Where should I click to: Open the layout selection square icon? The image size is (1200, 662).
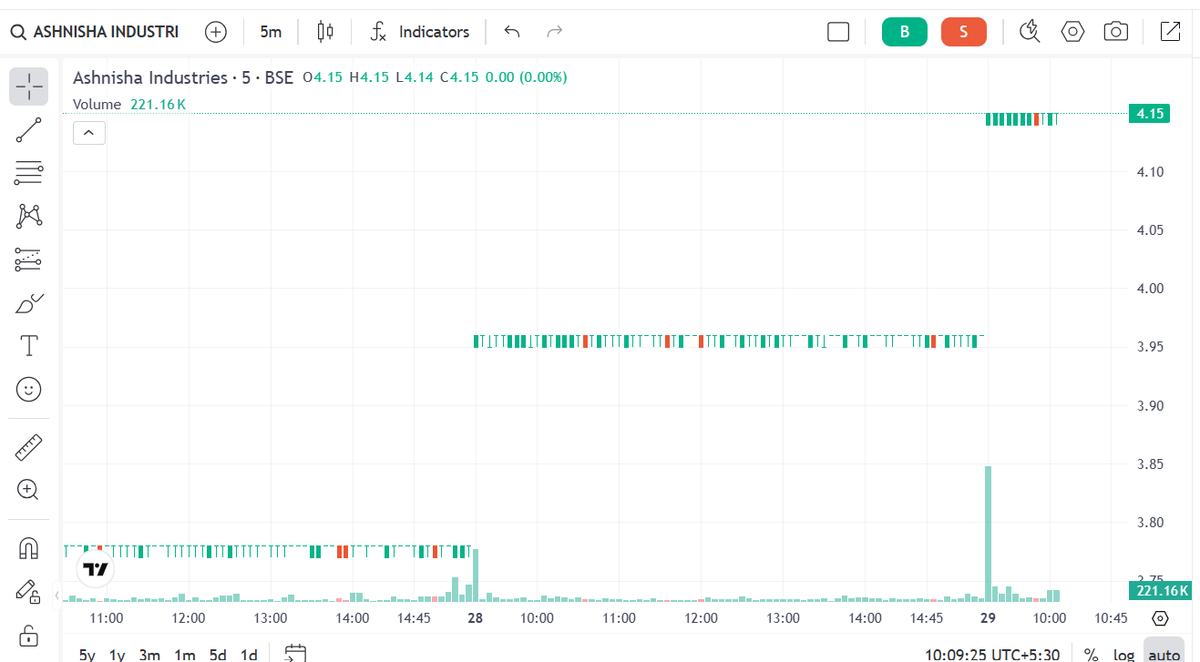tap(838, 32)
